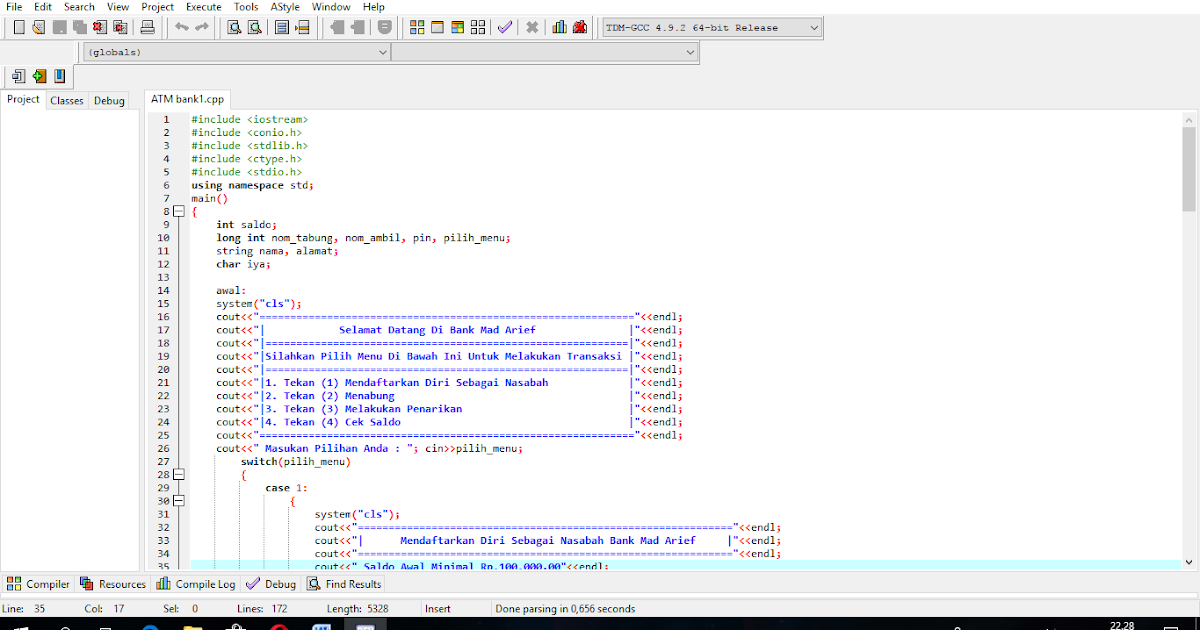This screenshot has width=1200, height=630.
Task: Undo the last edit
Action: click(182, 27)
